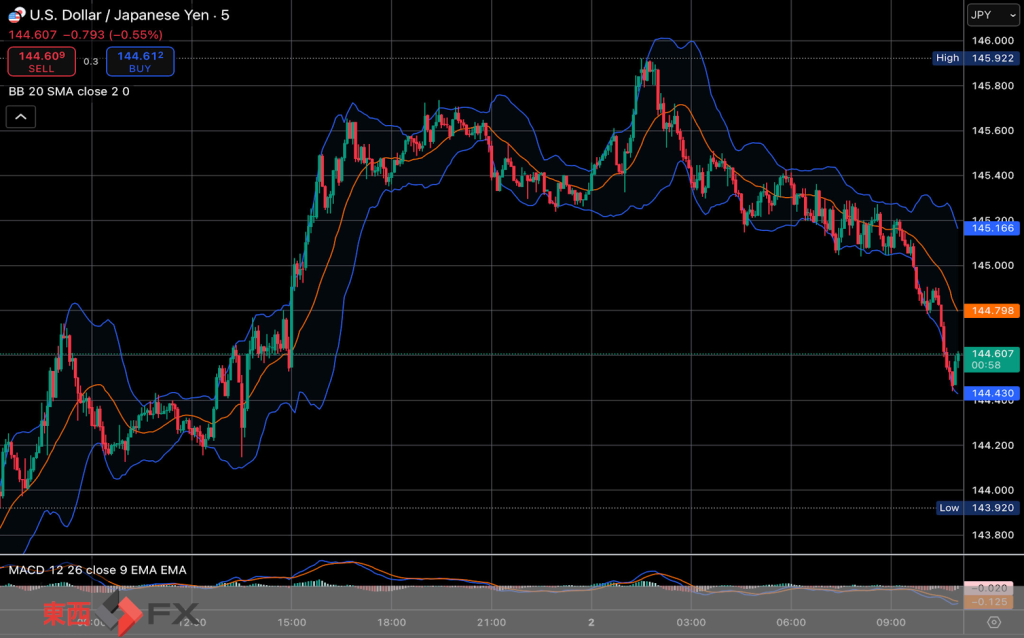Click the 143.800 price axis label
This screenshot has width=1024, height=638.
993,535
